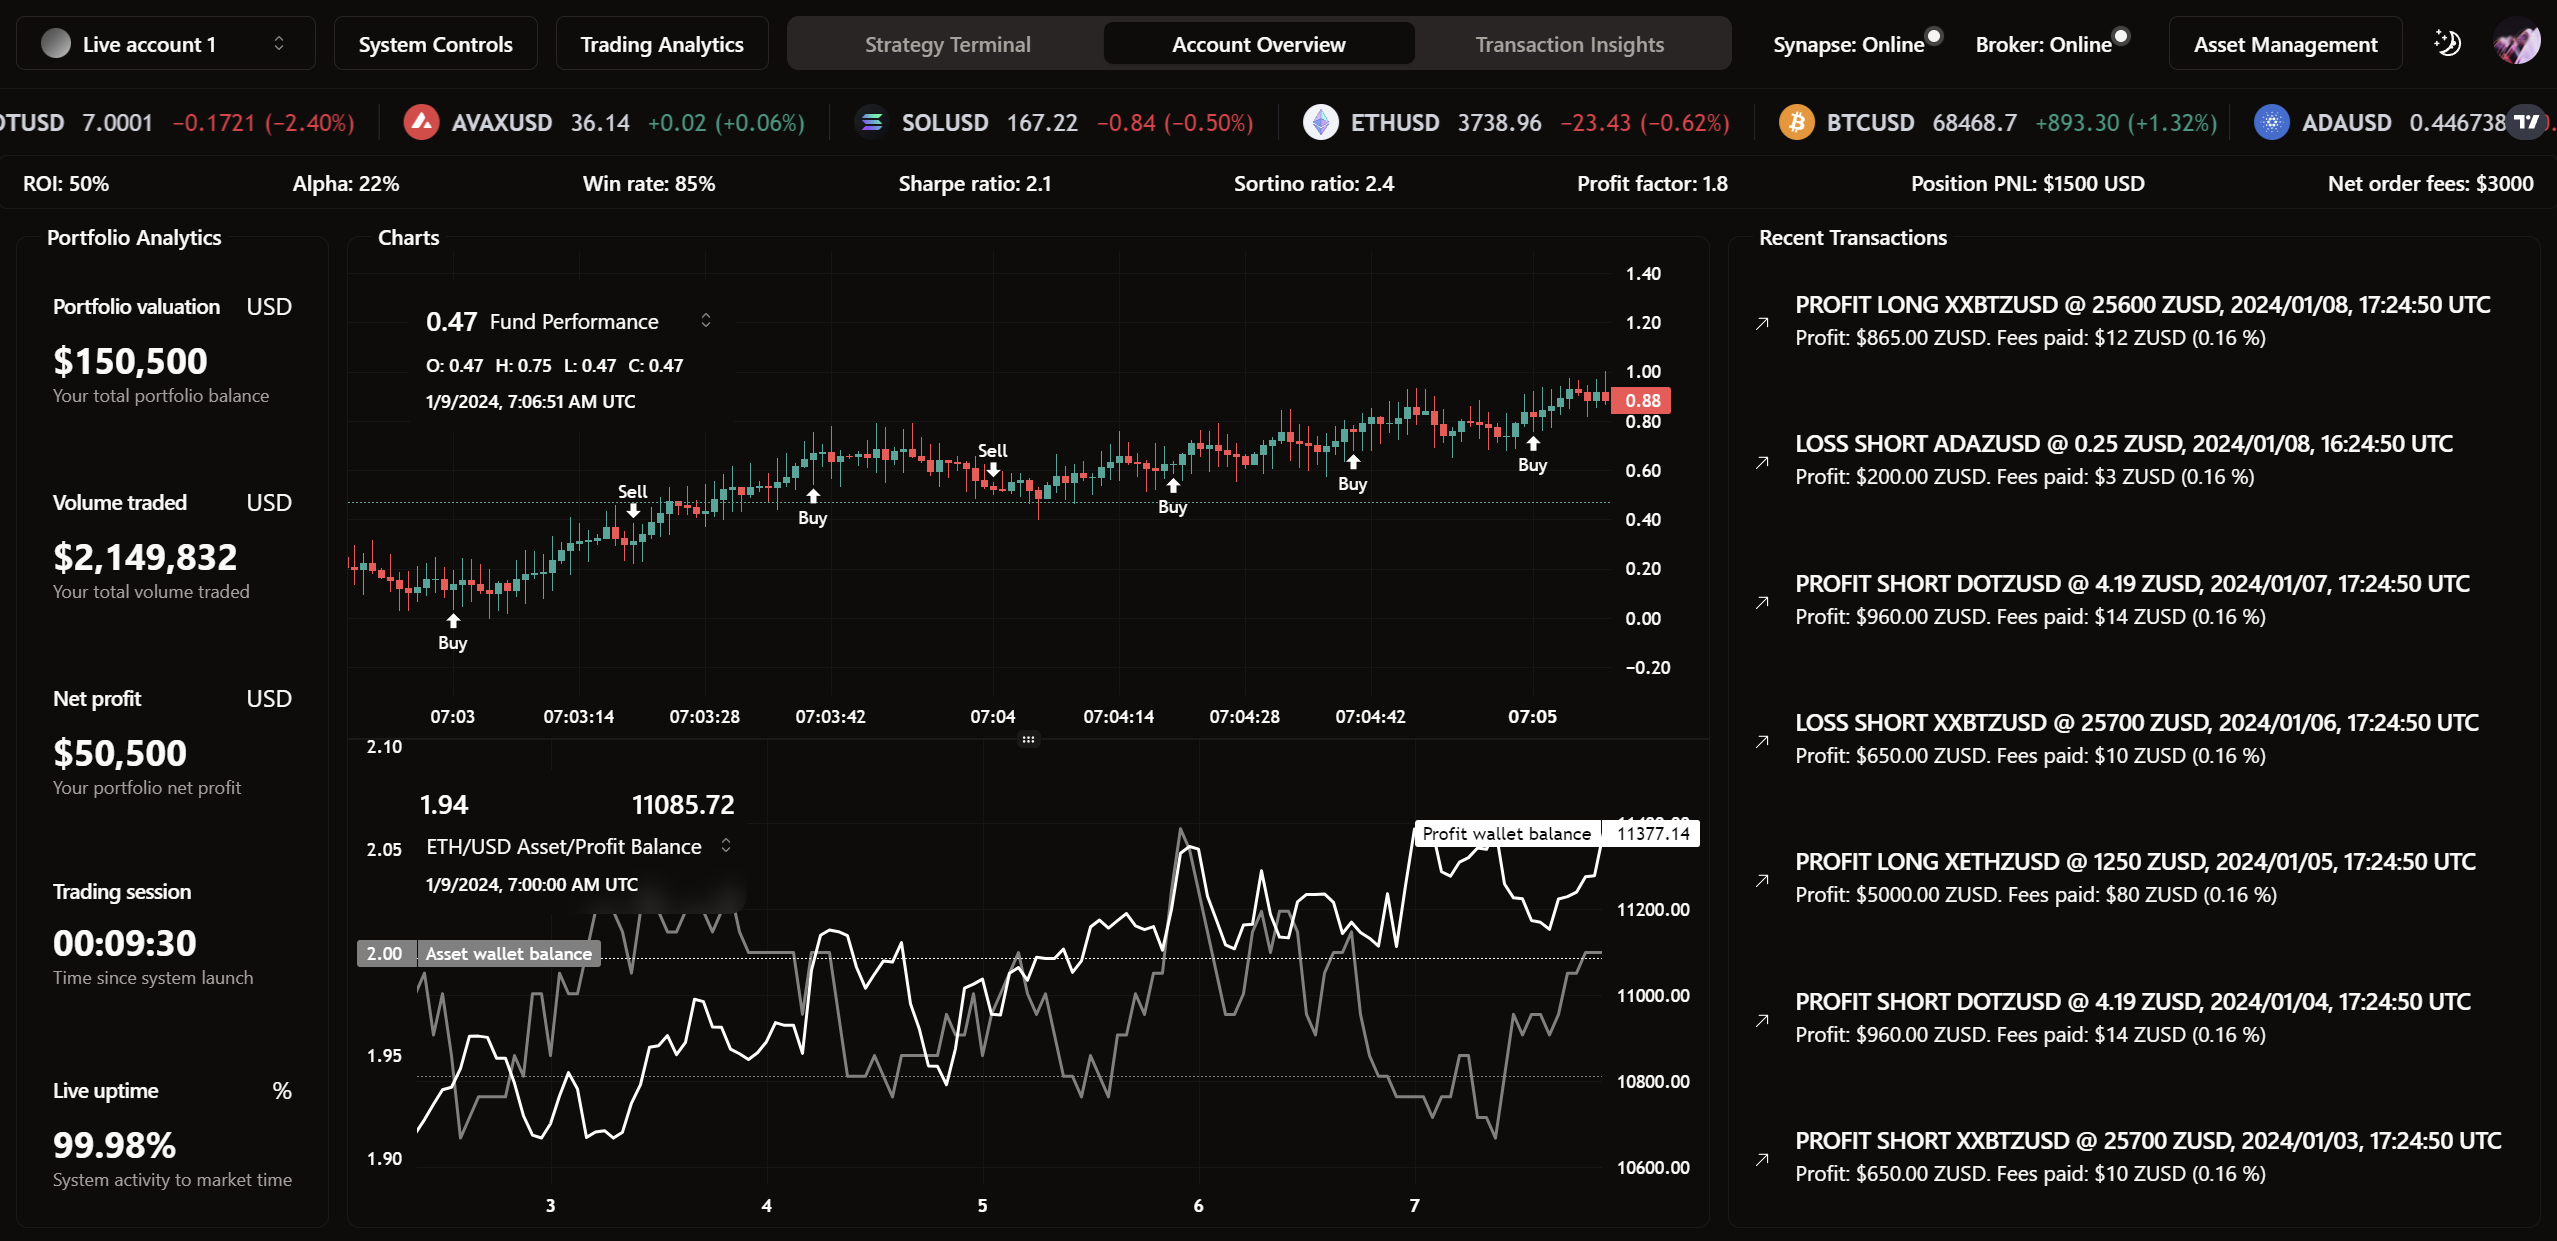Click the Buy marker near 07:05

[x=1533, y=444]
